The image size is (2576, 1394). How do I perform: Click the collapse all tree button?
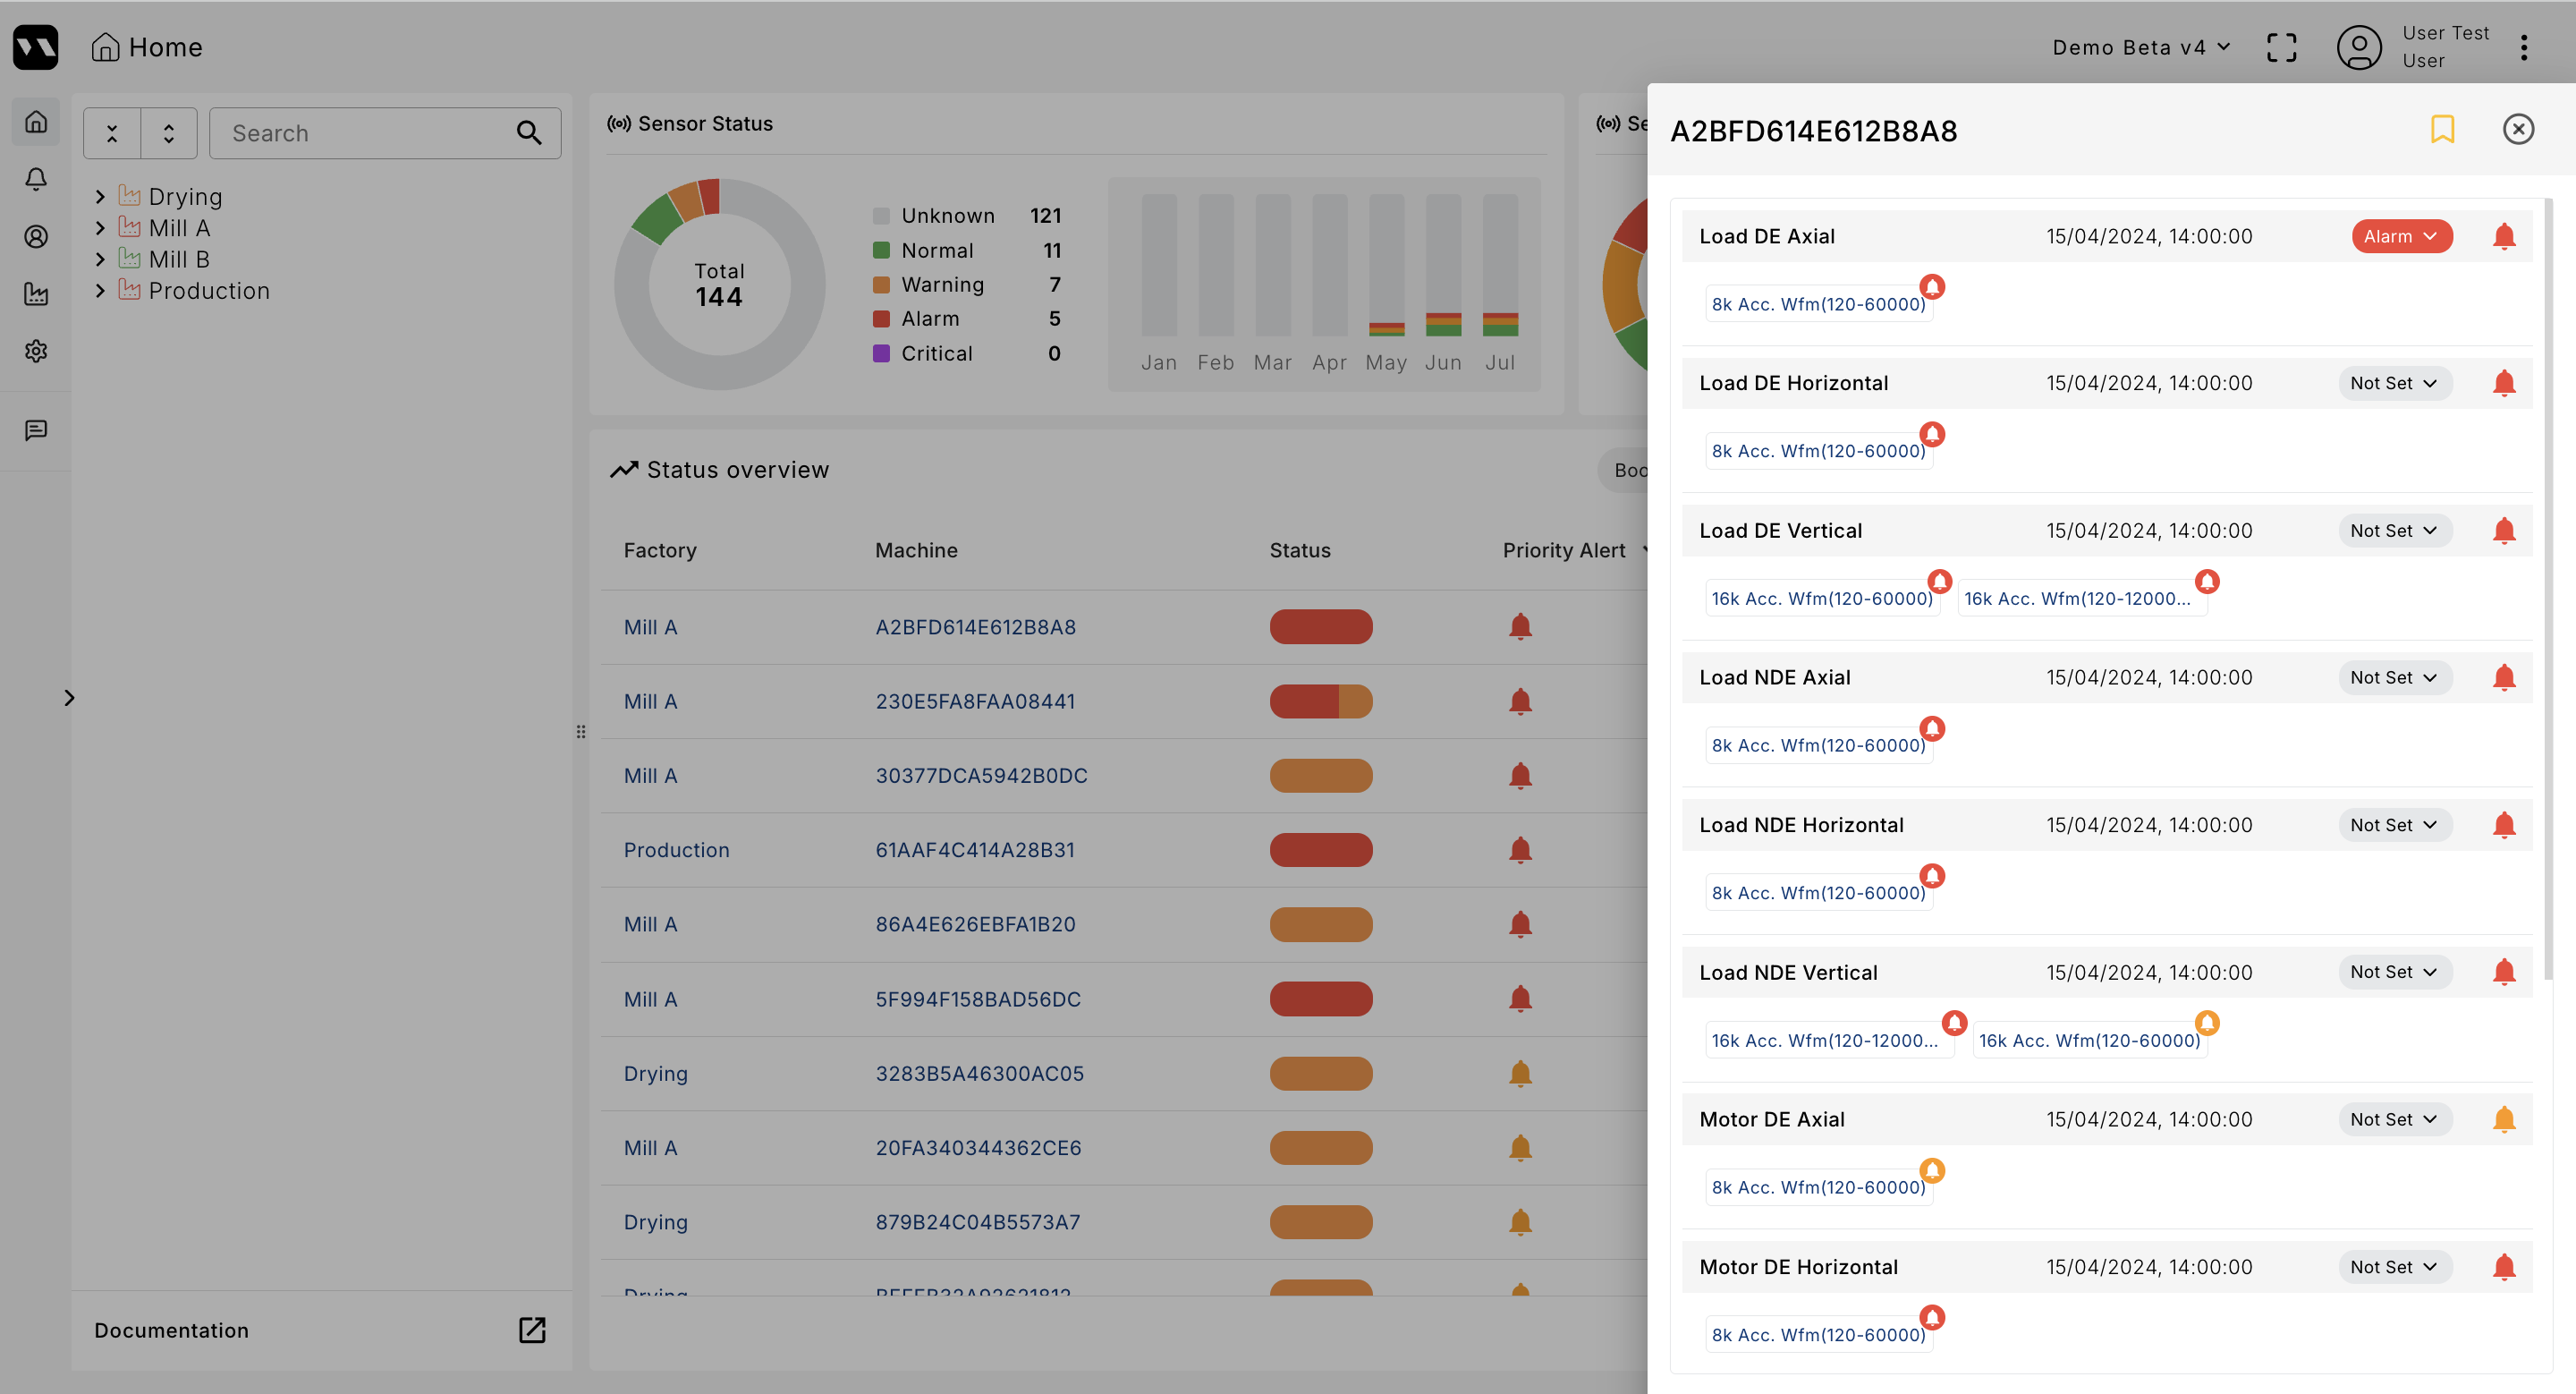coord(112,133)
